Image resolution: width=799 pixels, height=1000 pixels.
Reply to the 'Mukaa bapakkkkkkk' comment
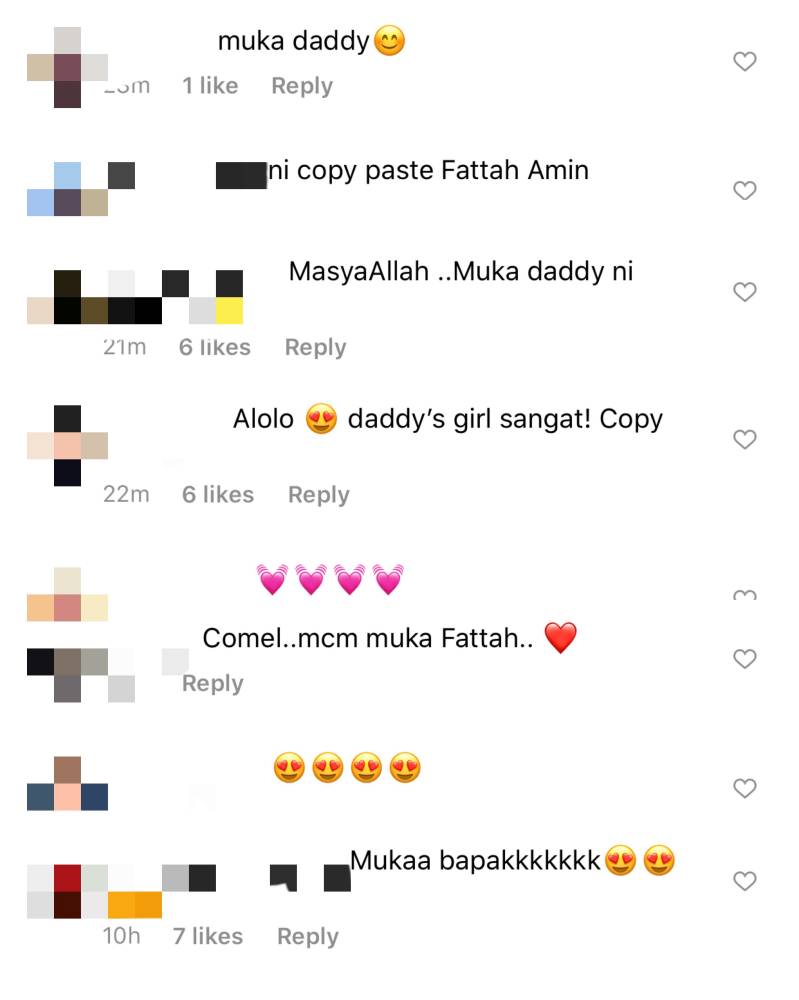307,937
